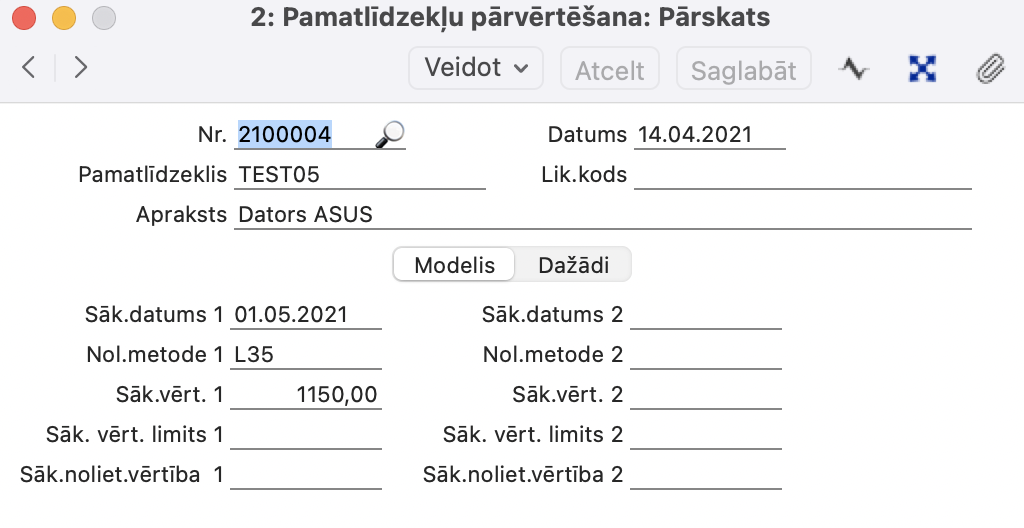Screen dimensions: 1024x528
Task: Click the magnifying glass next to Nr.
Action: coord(390,135)
